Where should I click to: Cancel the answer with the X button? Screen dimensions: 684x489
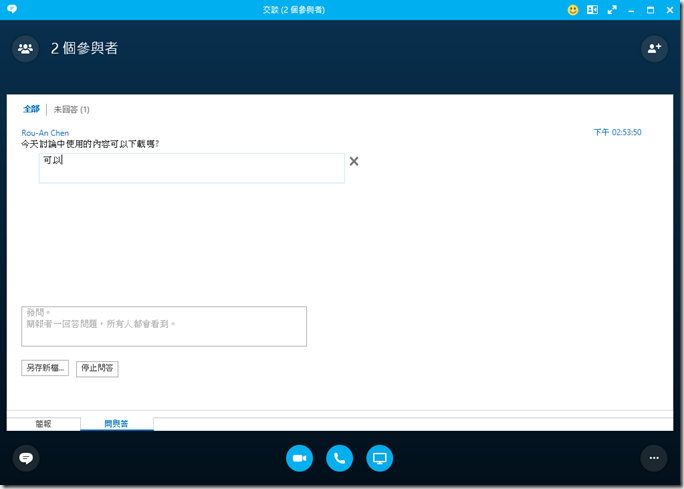point(354,161)
